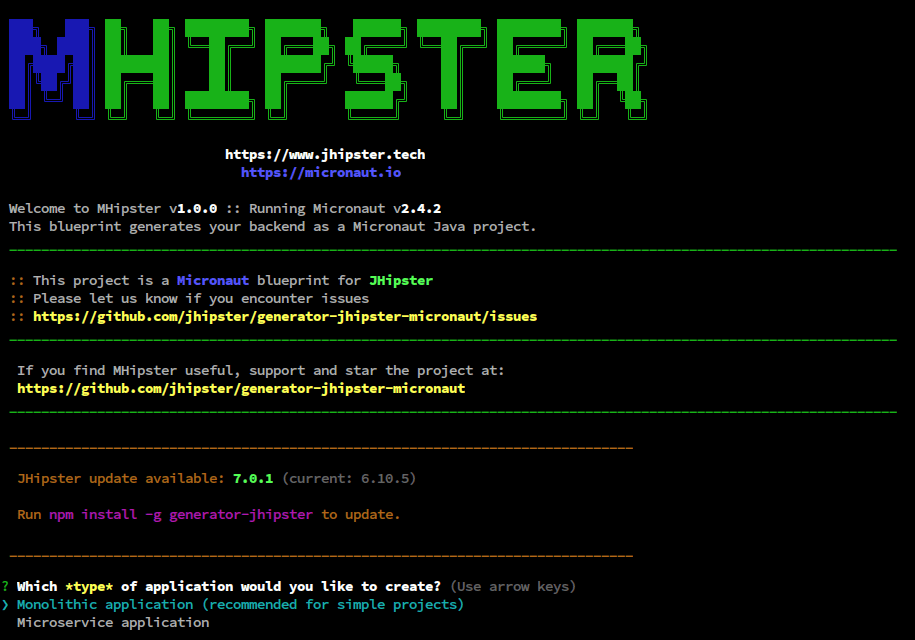This screenshot has height=640, width=915.
Task: Click 'Please let us know if you encounter issues'
Action: click(x=201, y=299)
